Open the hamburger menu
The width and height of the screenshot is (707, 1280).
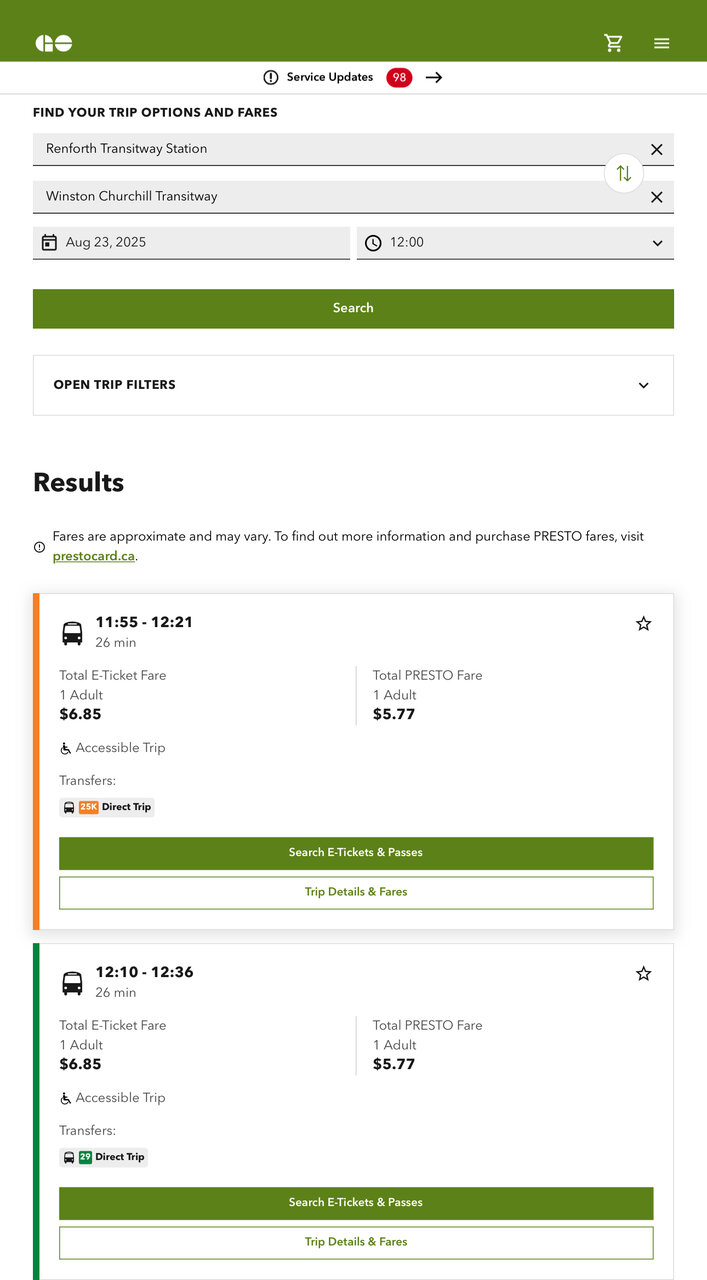coord(661,43)
